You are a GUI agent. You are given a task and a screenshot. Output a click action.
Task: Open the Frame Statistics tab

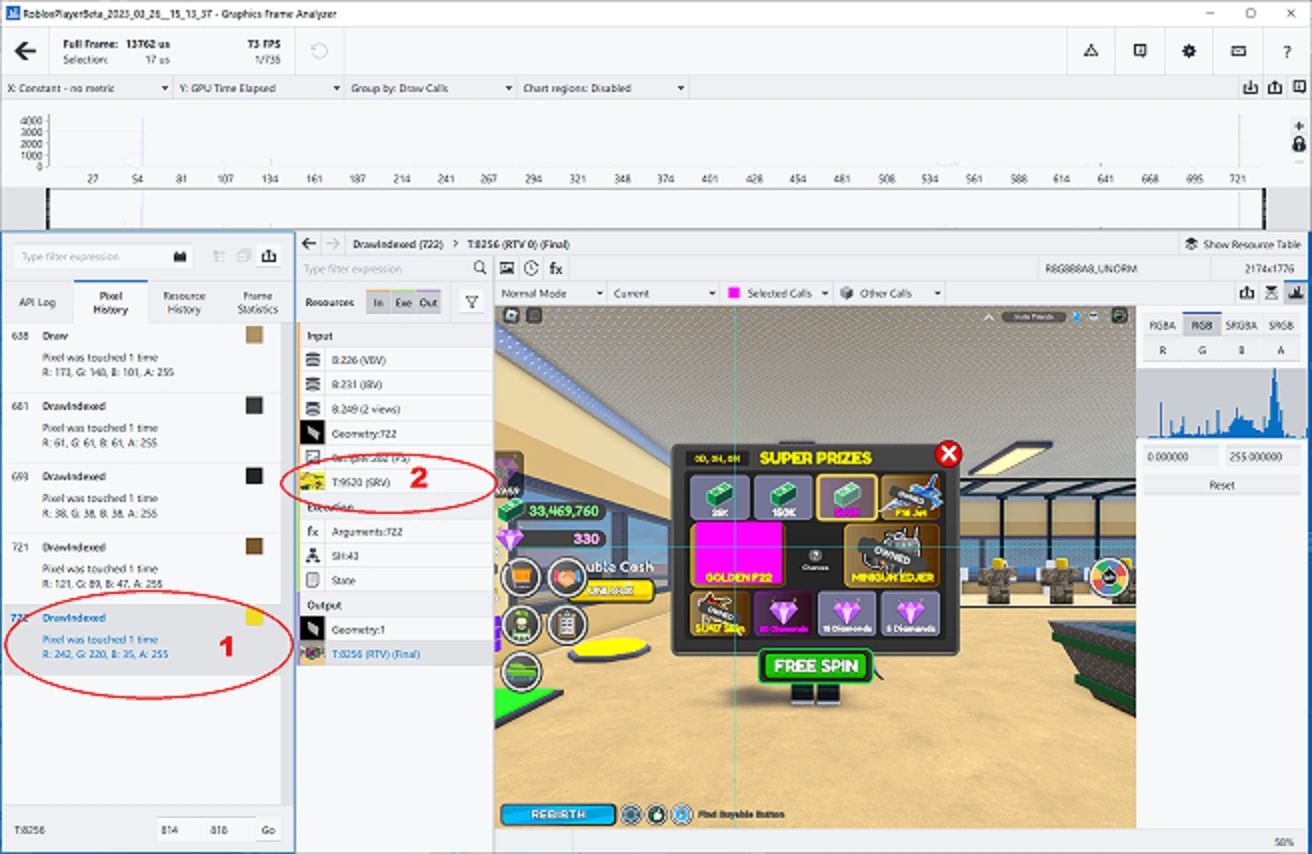(257, 302)
